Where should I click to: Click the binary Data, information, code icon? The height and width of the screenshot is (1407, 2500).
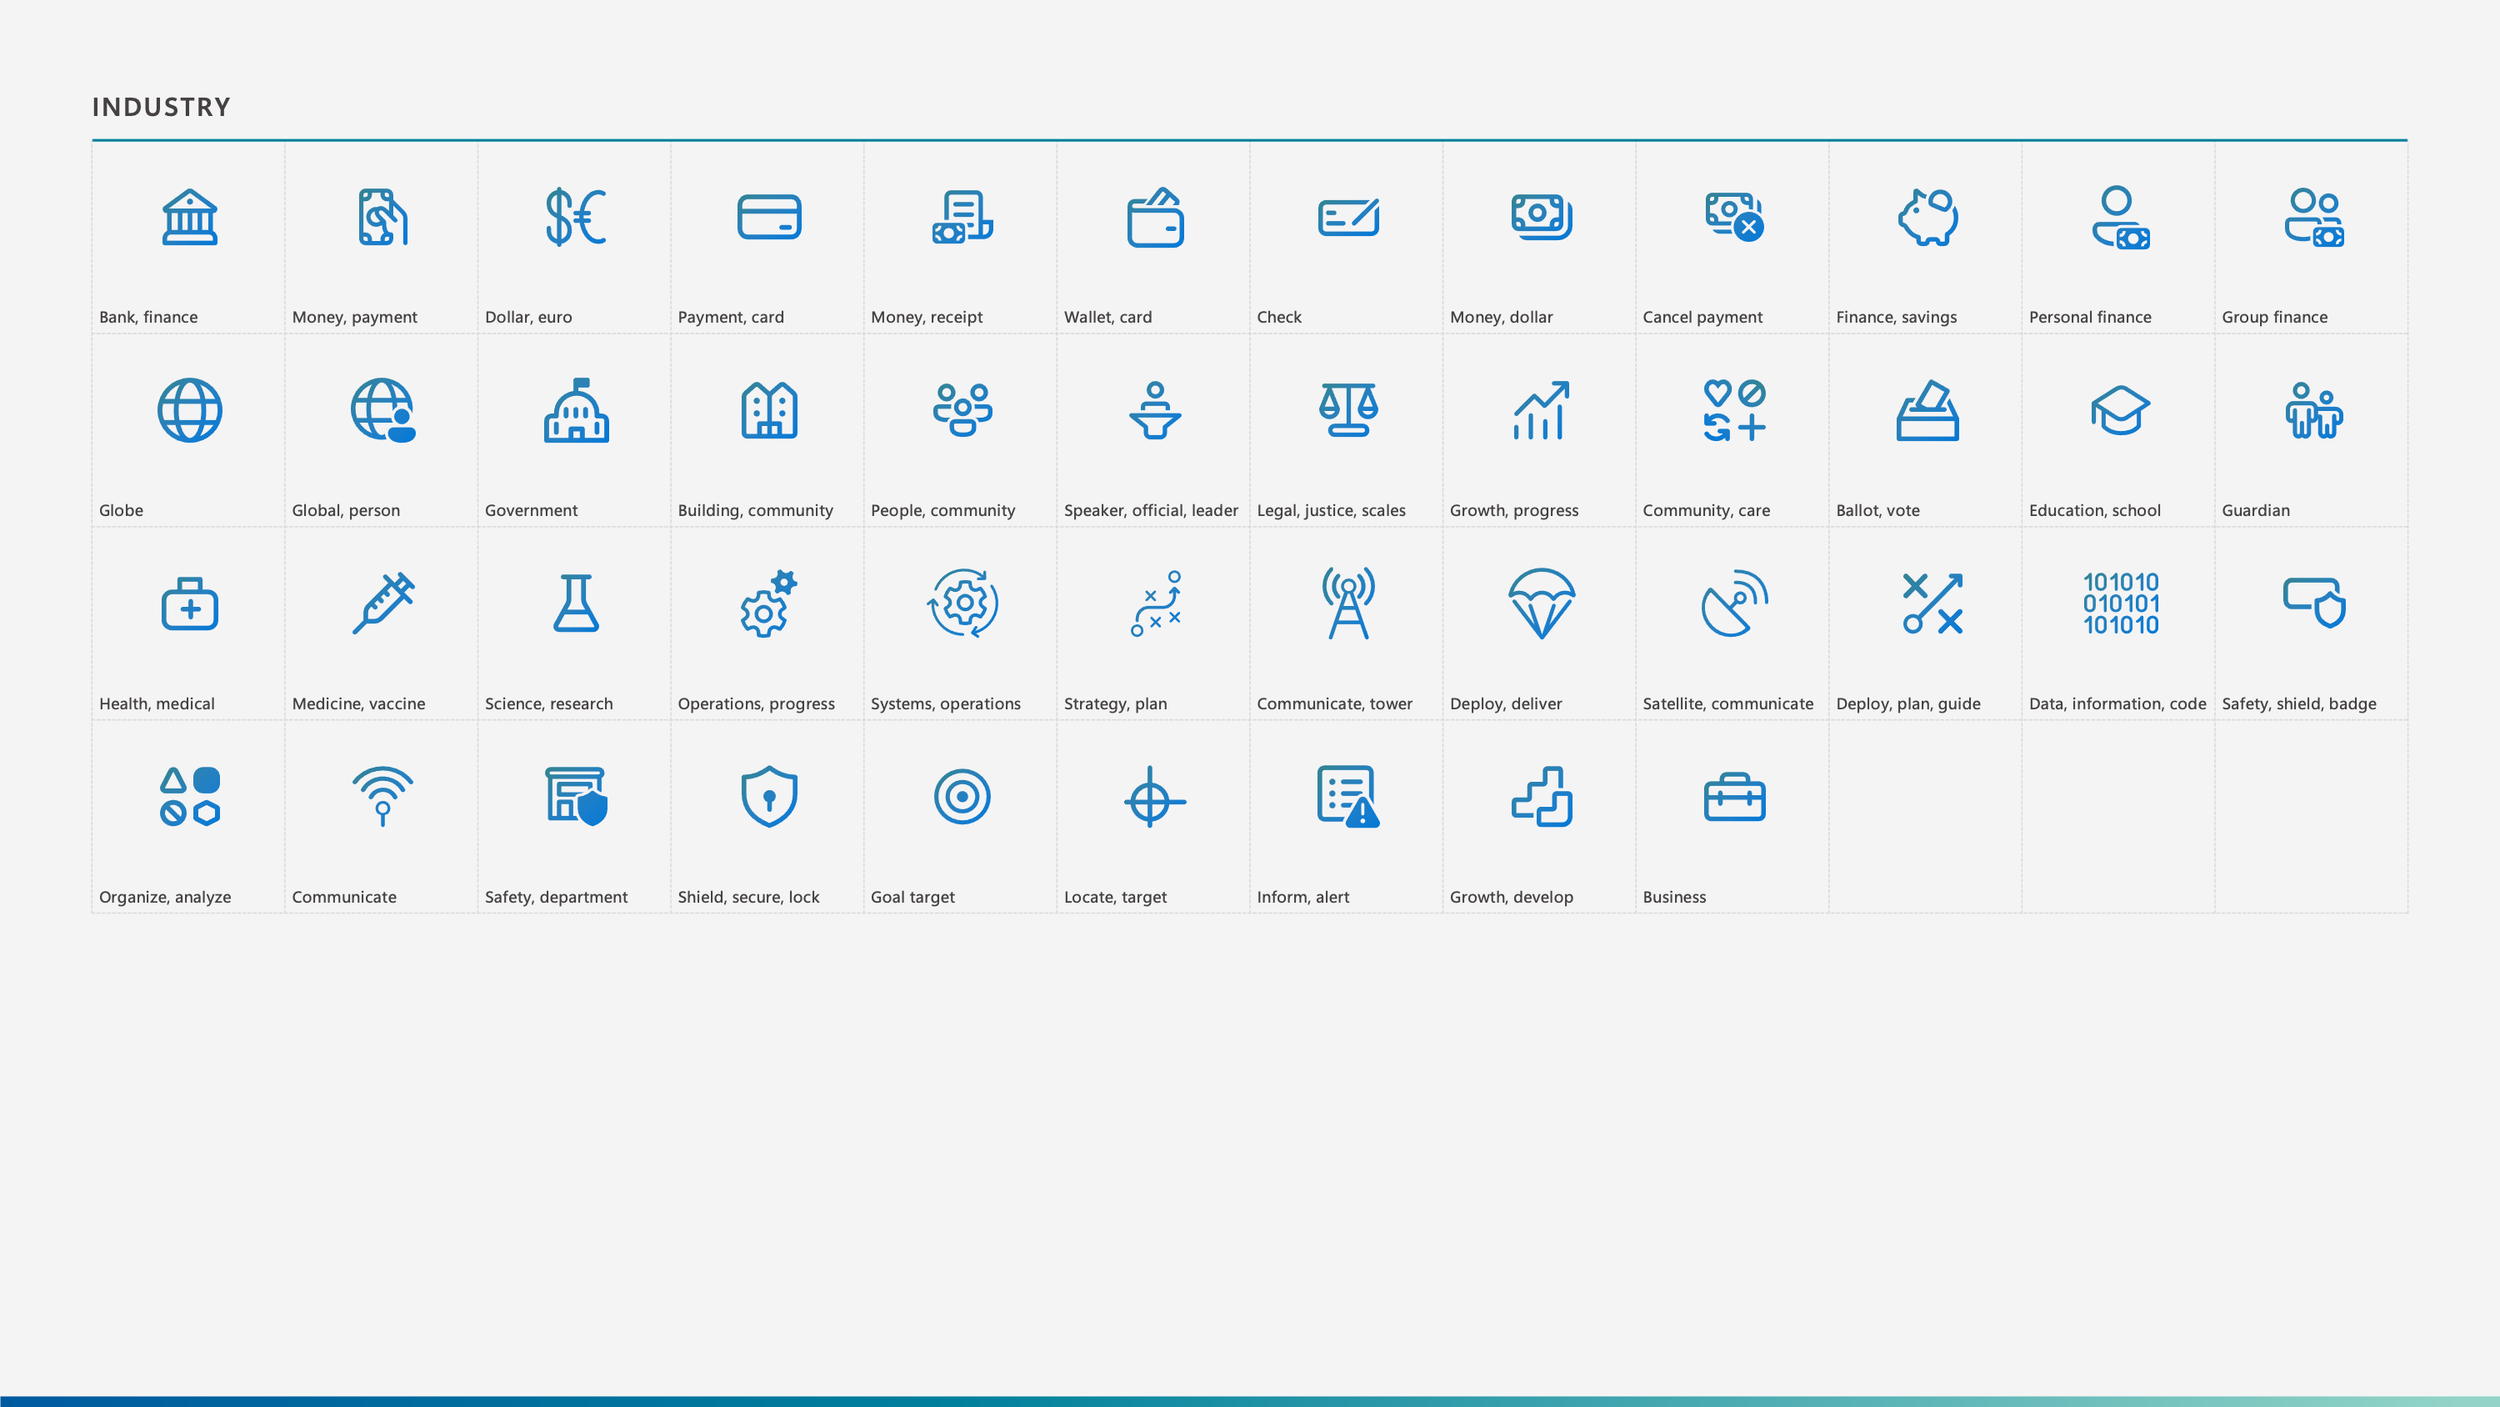2120,603
